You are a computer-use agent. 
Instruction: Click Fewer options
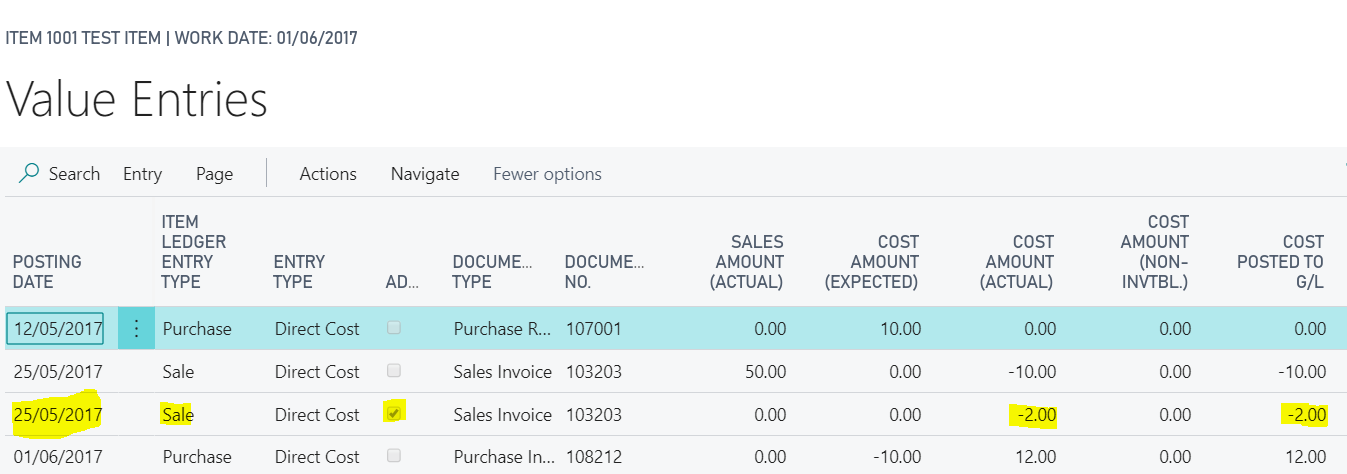547,174
